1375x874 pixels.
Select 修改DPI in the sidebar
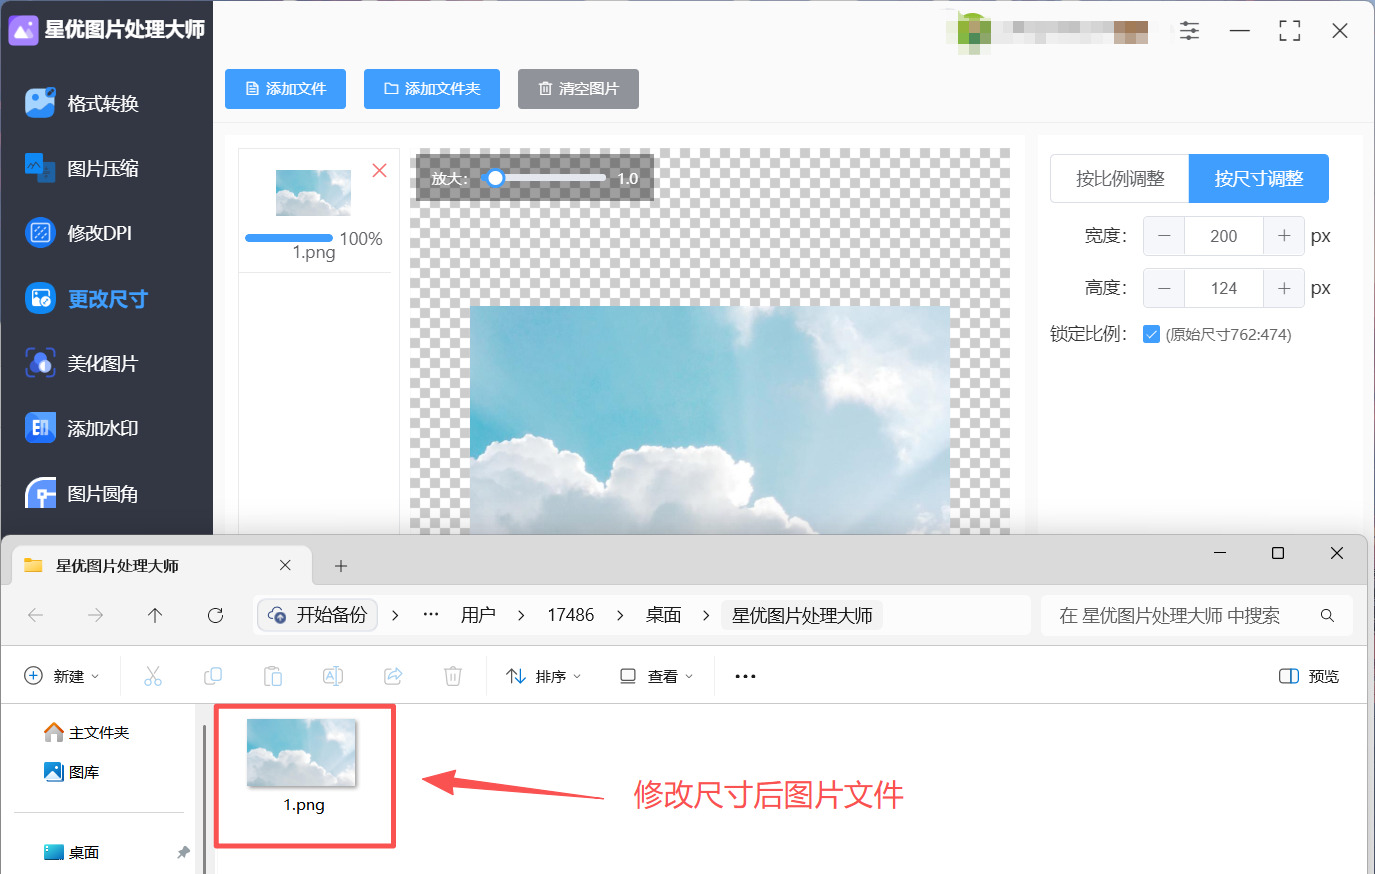tap(79, 233)
